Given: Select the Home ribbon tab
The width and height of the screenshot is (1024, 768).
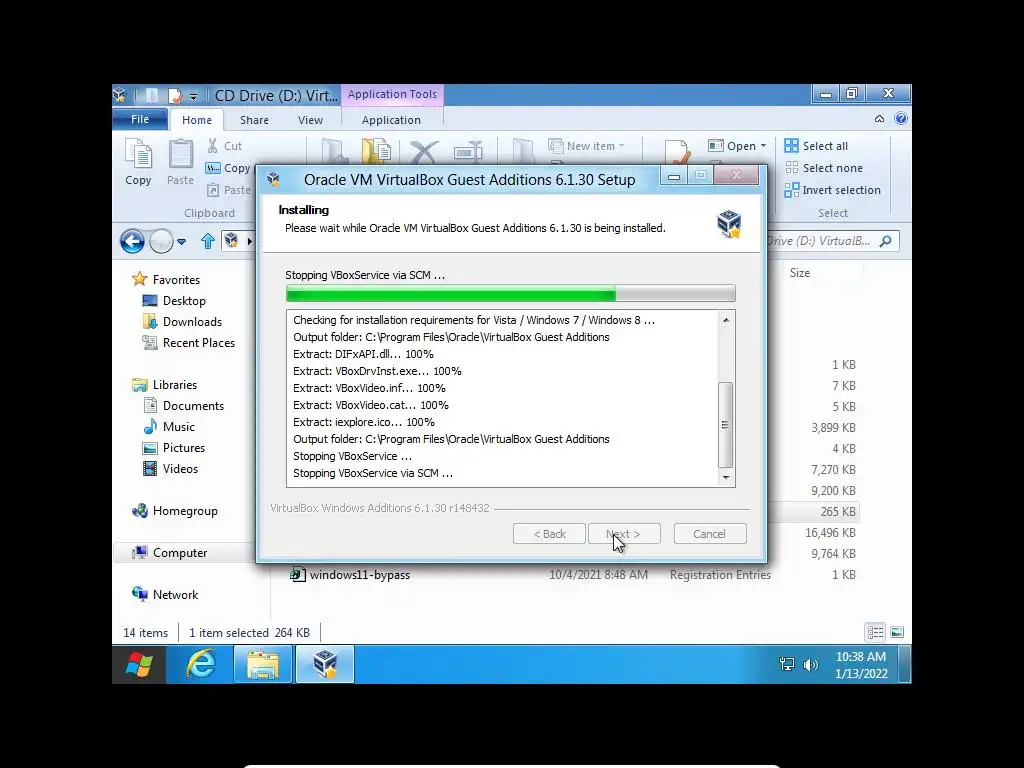Looking at the screenshot, I should pos(197,120).
